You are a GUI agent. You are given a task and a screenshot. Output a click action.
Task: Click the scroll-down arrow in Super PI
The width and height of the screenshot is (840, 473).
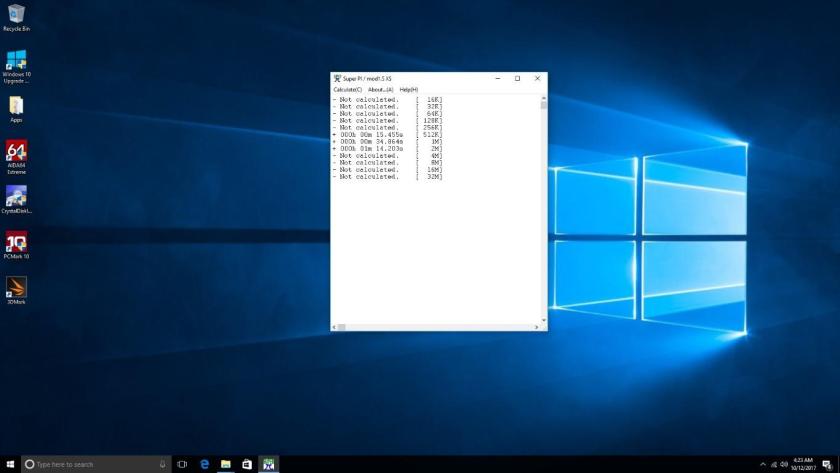tap(544, 320)
